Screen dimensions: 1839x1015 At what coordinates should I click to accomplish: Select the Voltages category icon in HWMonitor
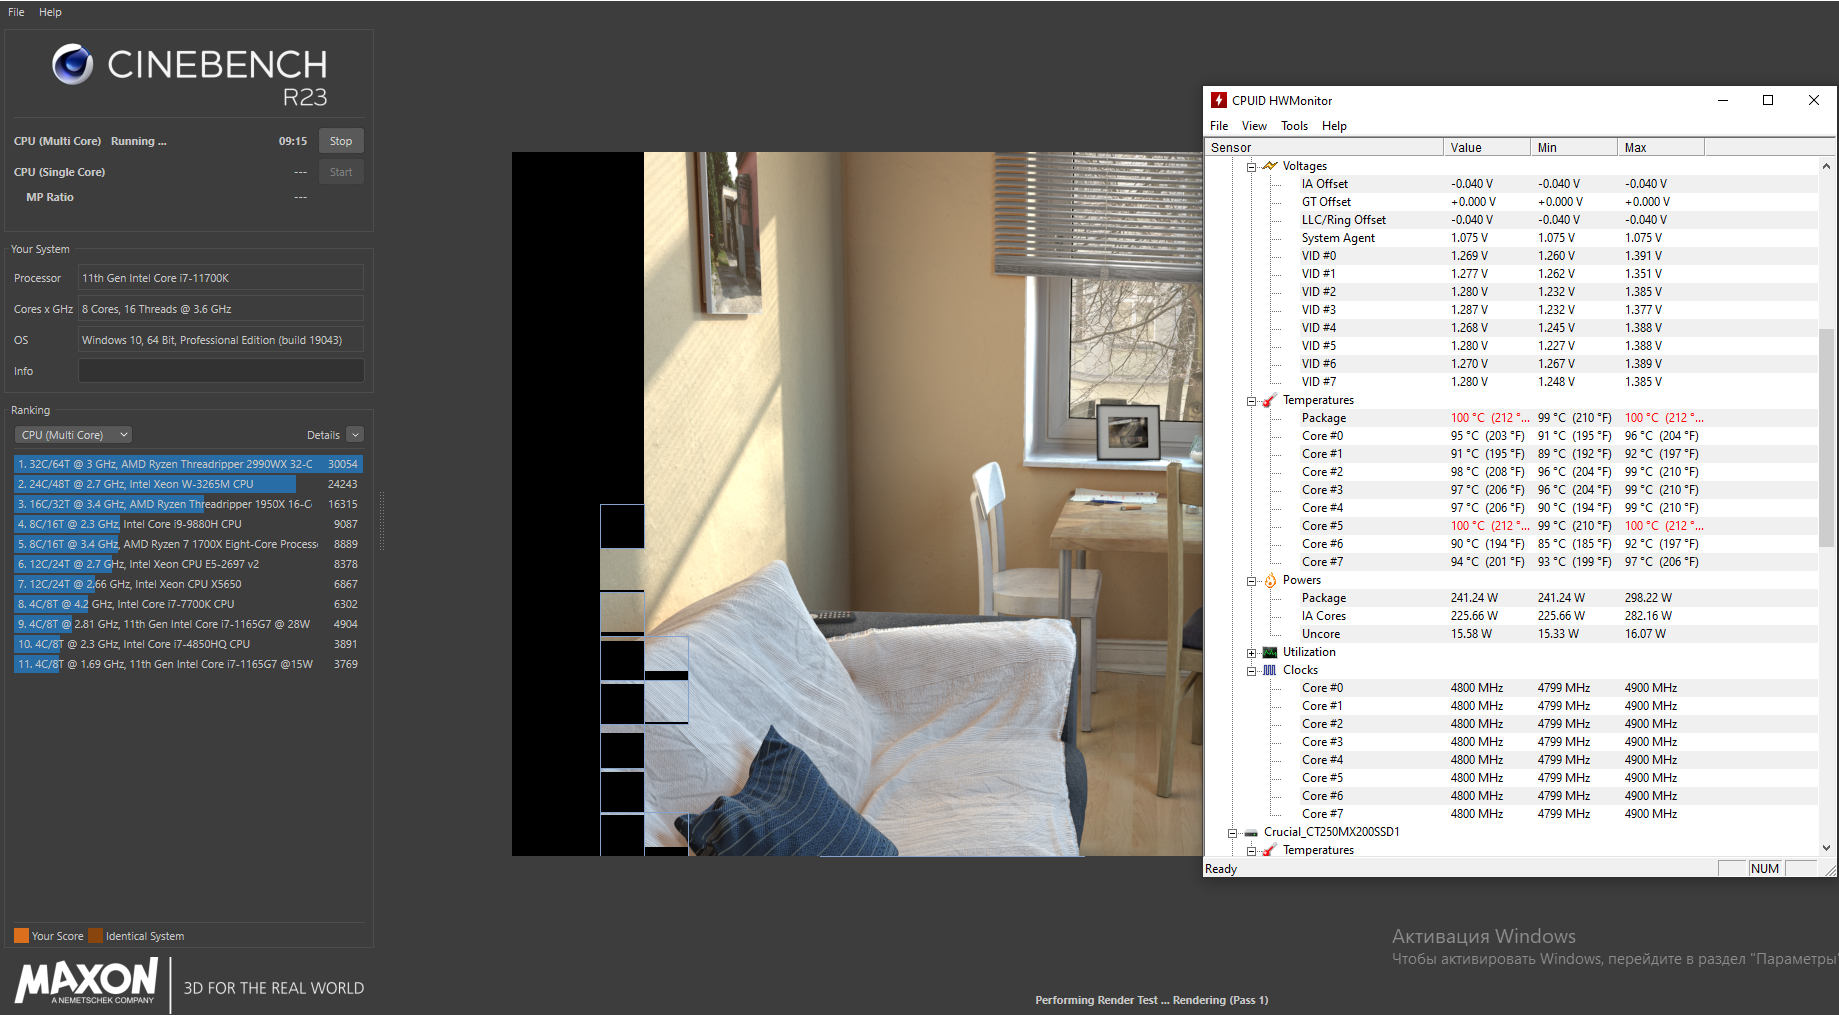1270,166
